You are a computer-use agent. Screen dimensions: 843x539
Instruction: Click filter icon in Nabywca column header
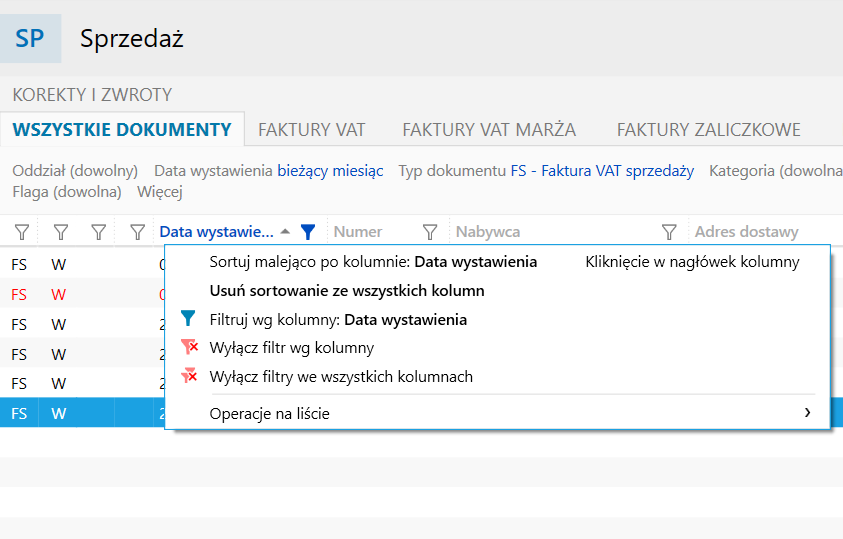click(x=670, y=232)
